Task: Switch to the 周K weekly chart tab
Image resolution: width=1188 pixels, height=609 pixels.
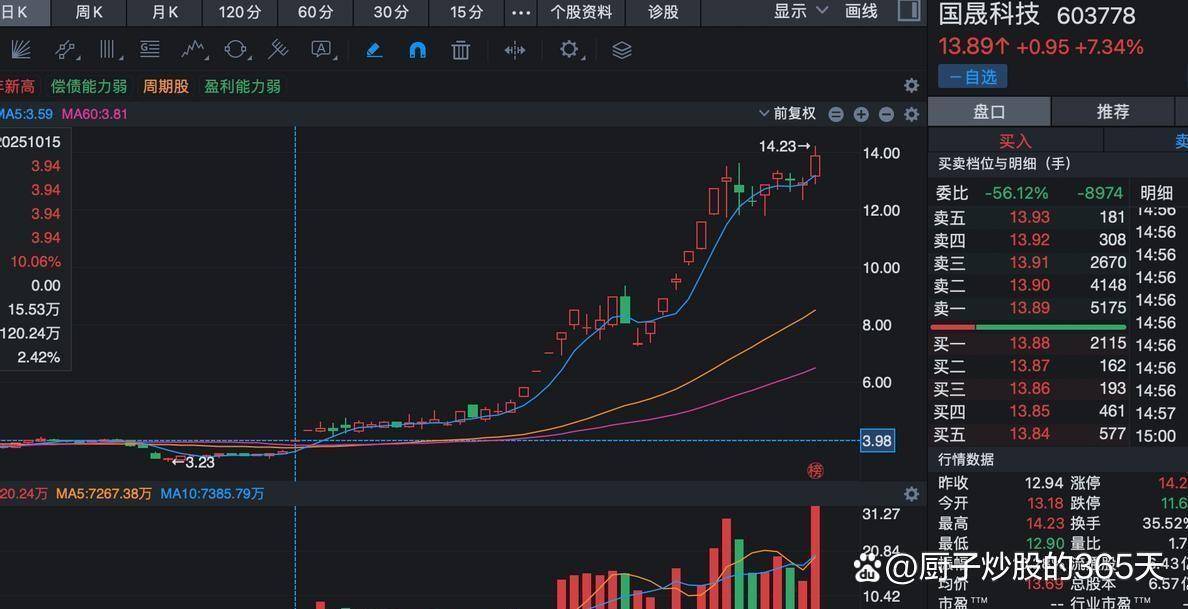Action: pos(88,13)
